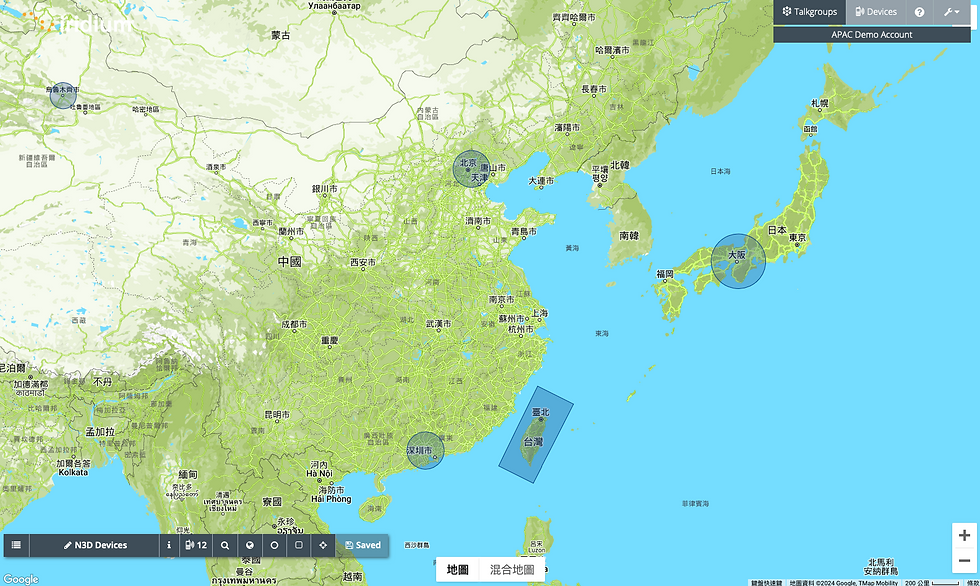
Task: Click the magnifier search icon in toolbar
Action: [x=225, y=545]
